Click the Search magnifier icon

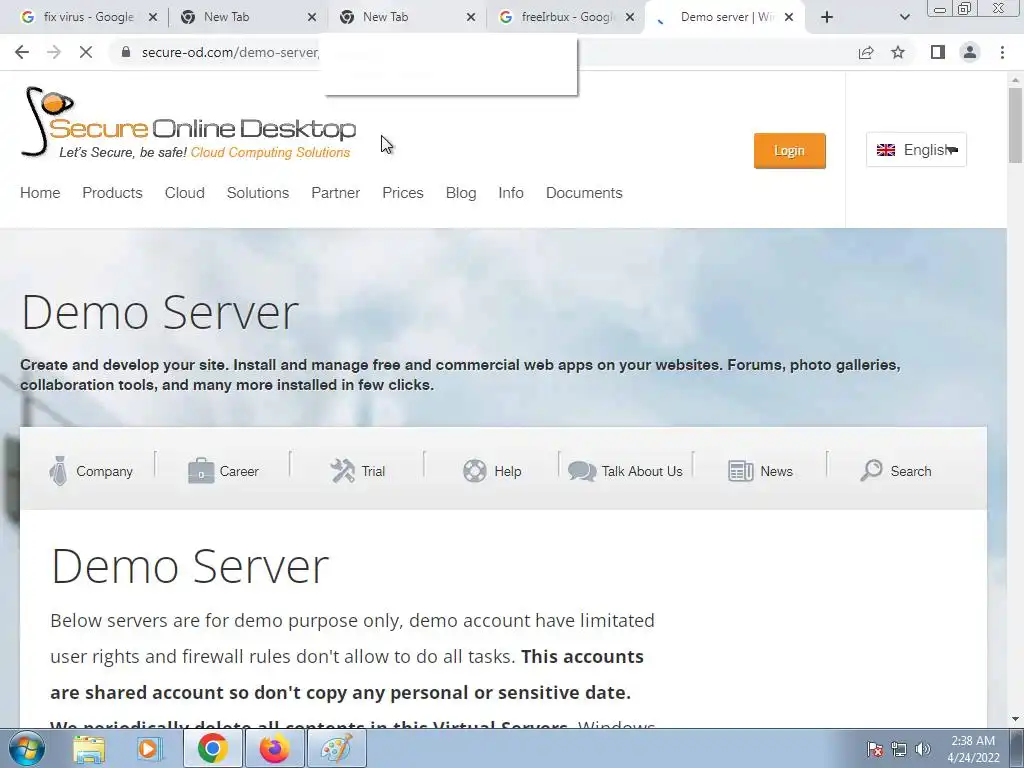click(871, 470)
